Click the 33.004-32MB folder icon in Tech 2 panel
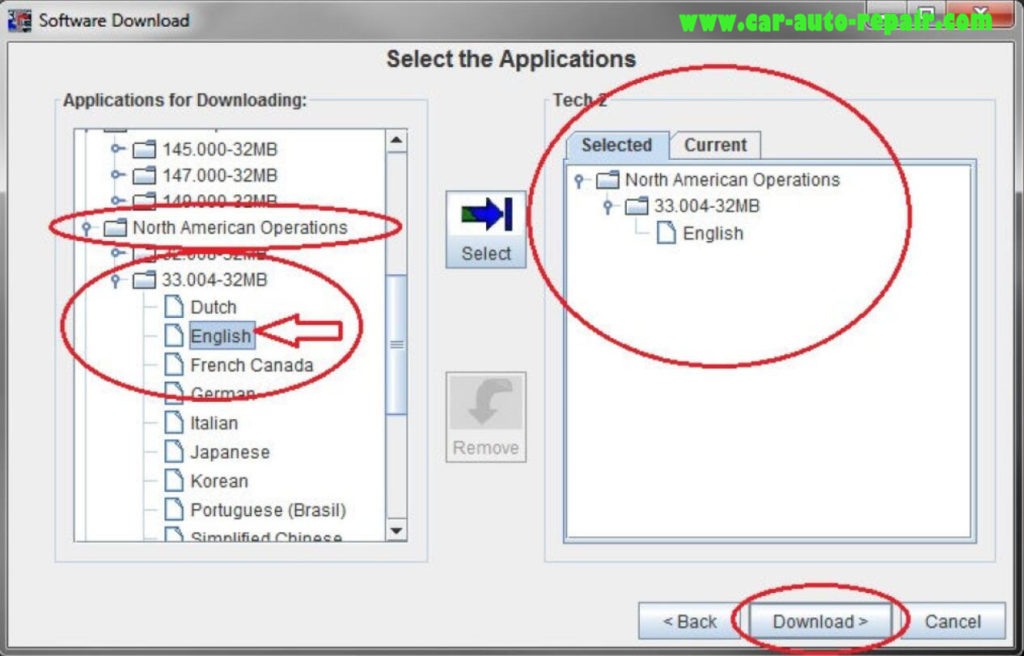The image size is (1024, 656). [x=635, y=208]
